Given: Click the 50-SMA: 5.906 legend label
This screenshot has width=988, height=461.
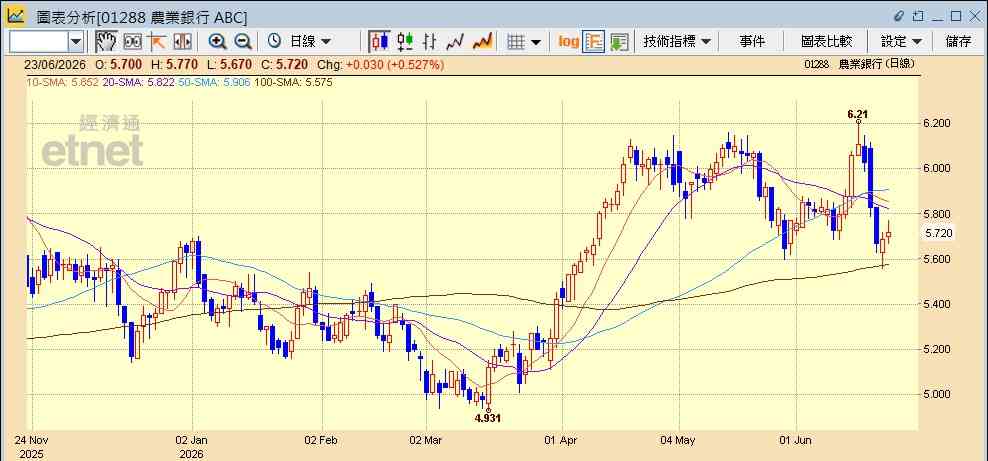Looking at the screenshot, I should pos(214,83).
